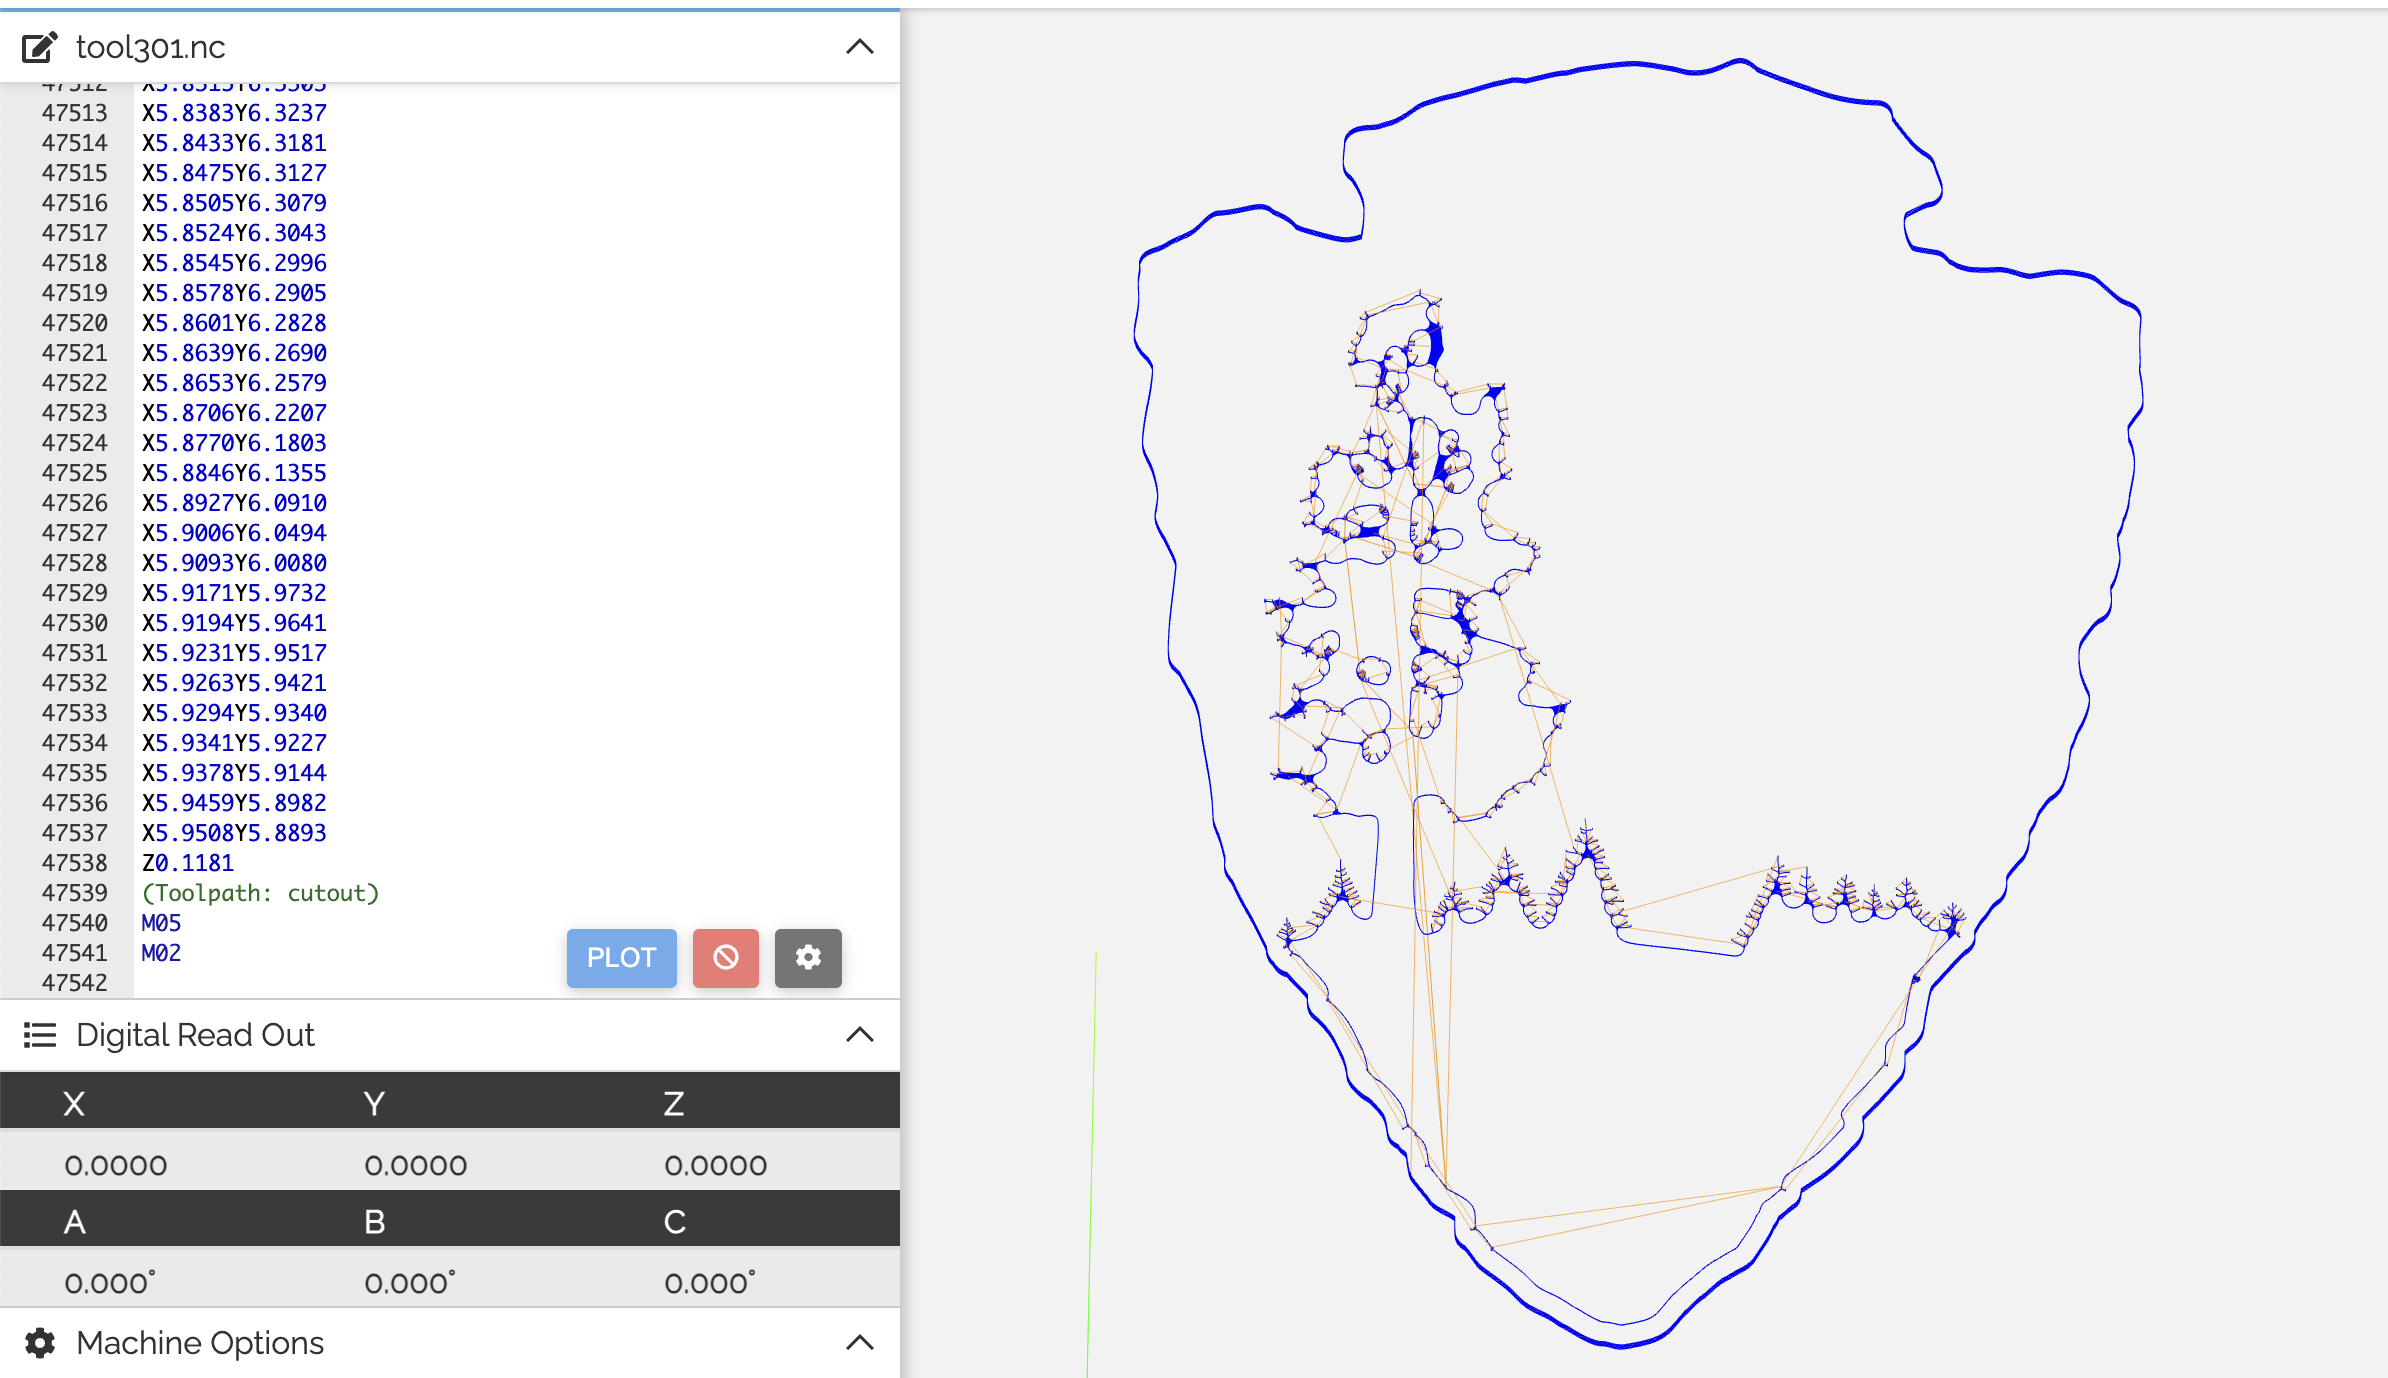The image size is (2388, 1378).
Task: Click the A column header in readout
Action: tap(74, 1222)
